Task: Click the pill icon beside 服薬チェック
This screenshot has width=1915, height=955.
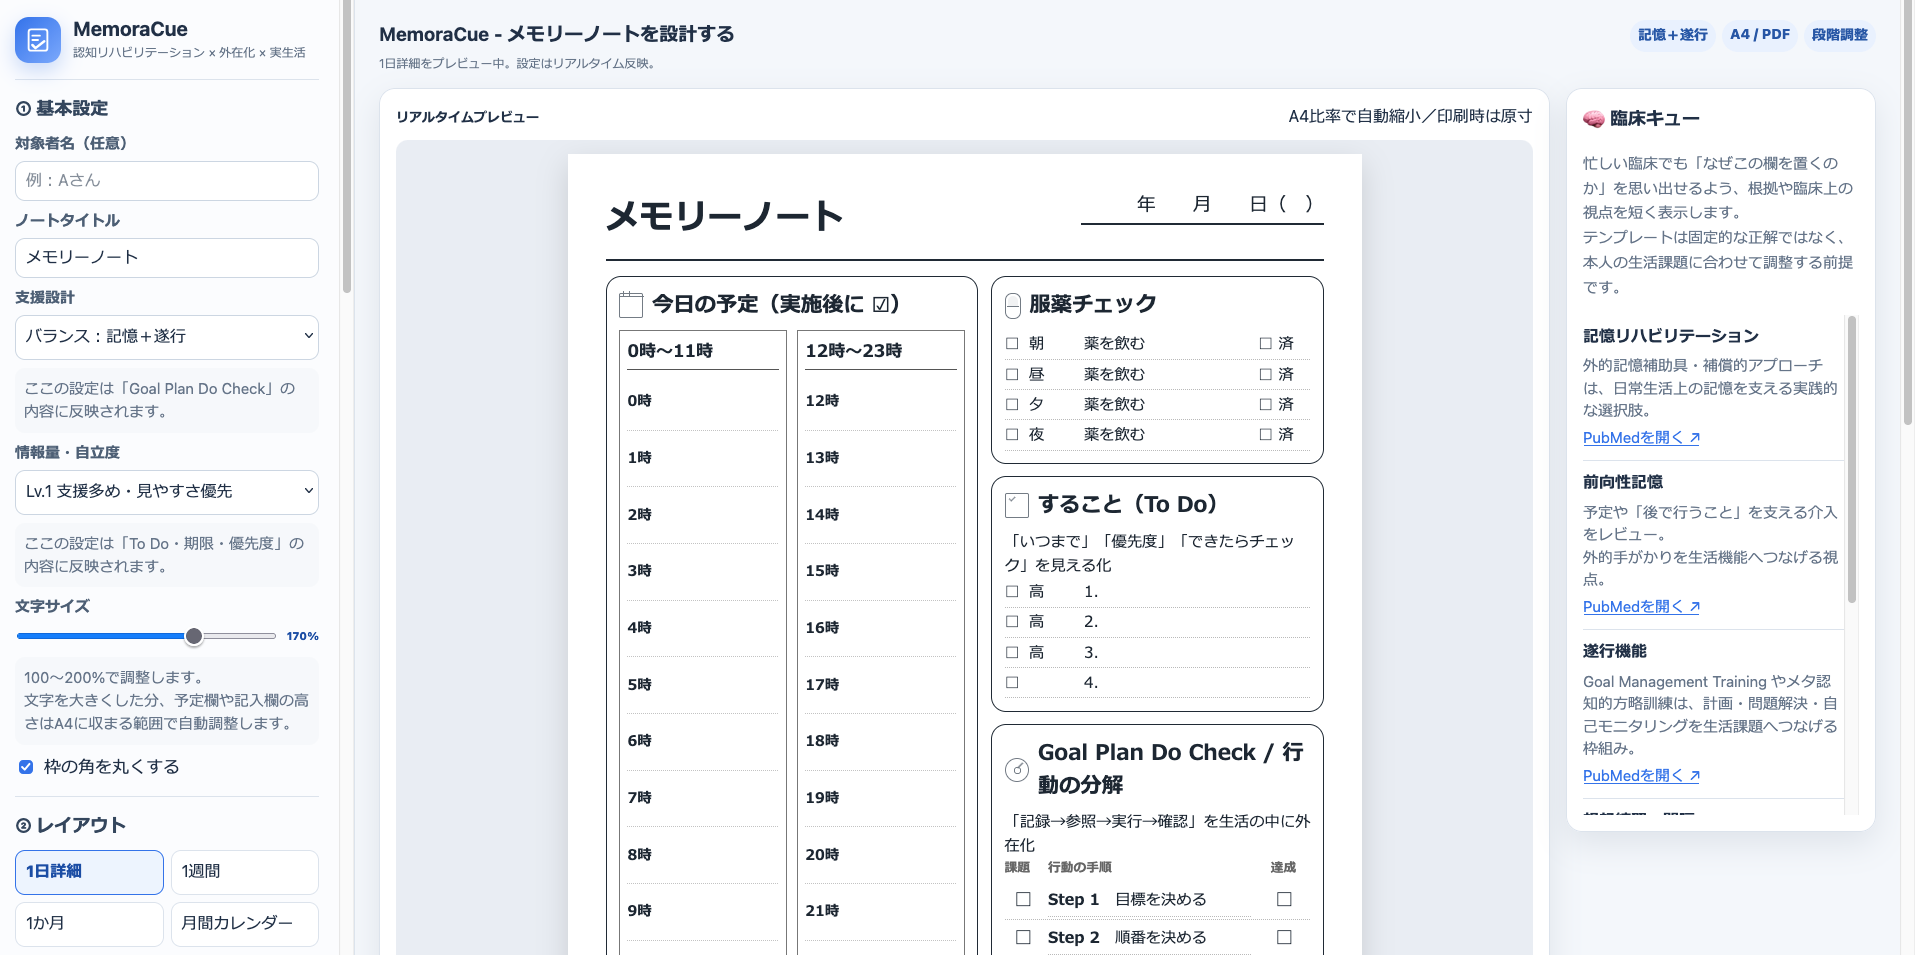Action: coord(1013,305)
